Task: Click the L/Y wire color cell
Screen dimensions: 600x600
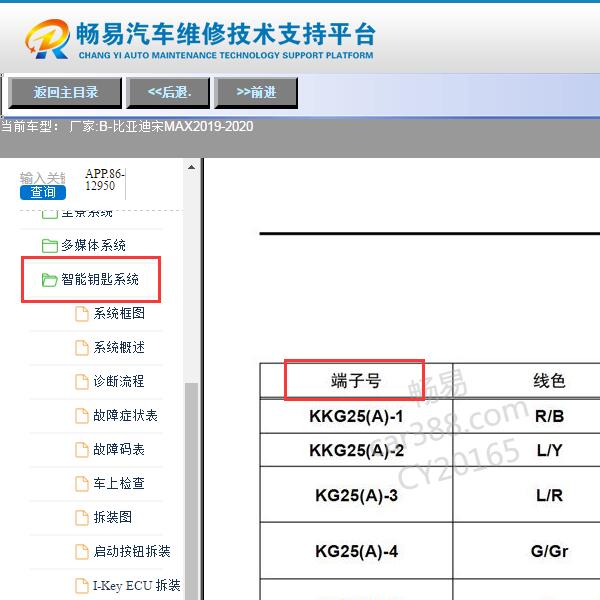Action: tap(549, 450)
